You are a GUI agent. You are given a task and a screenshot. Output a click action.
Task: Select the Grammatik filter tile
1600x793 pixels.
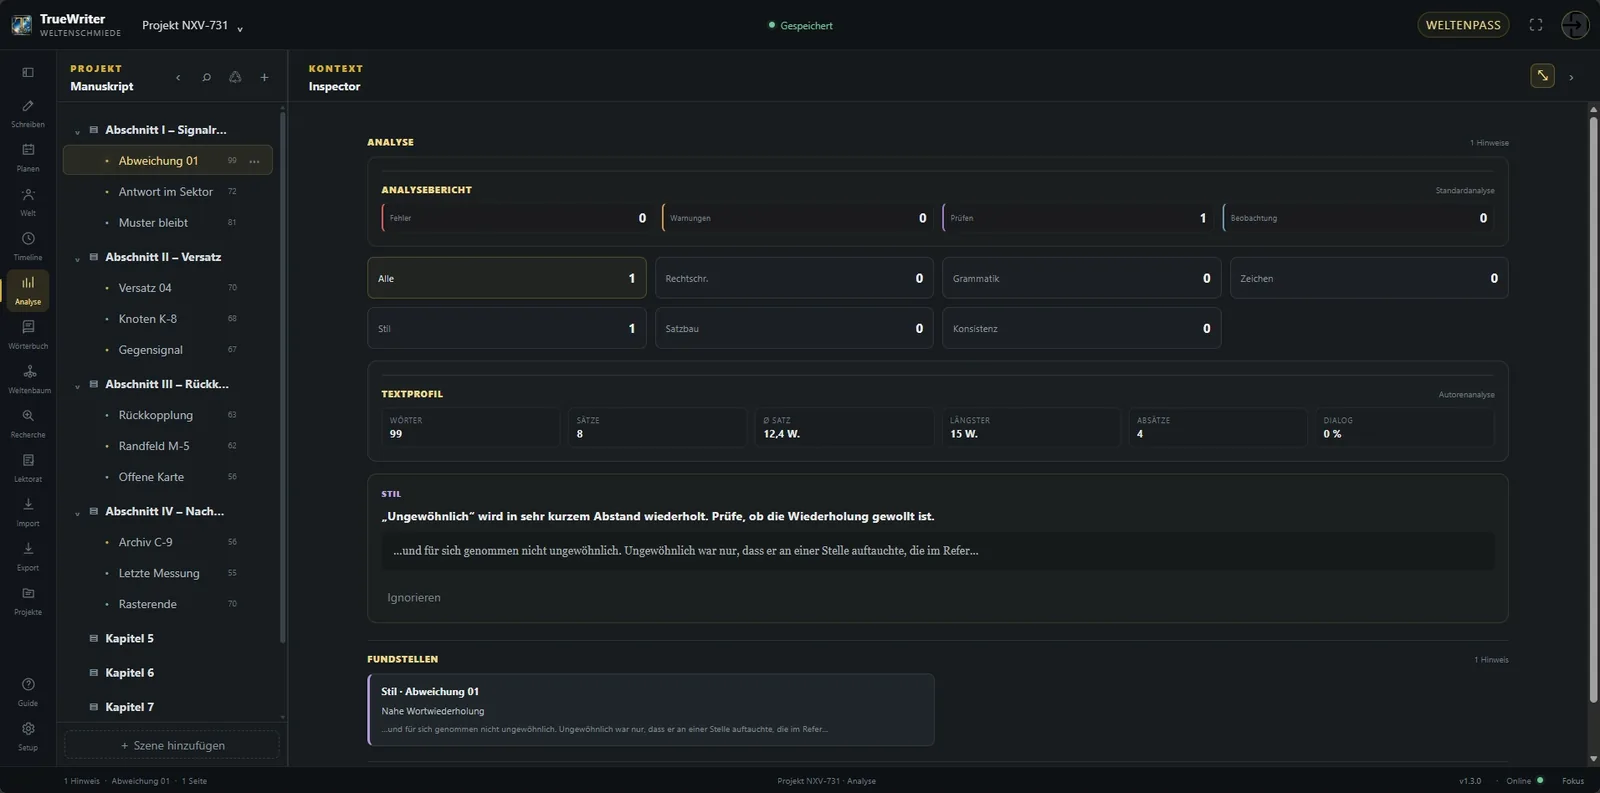click(1081, 278)
